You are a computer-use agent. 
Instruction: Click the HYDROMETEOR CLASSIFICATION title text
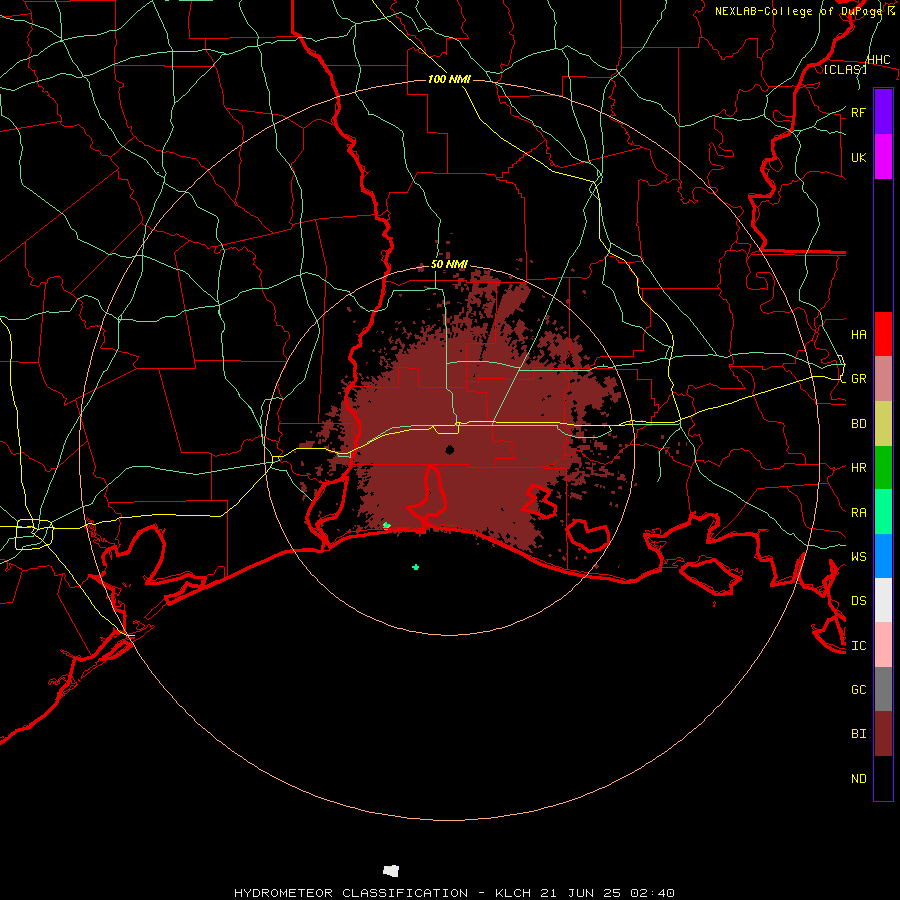[x=351, y=893]
